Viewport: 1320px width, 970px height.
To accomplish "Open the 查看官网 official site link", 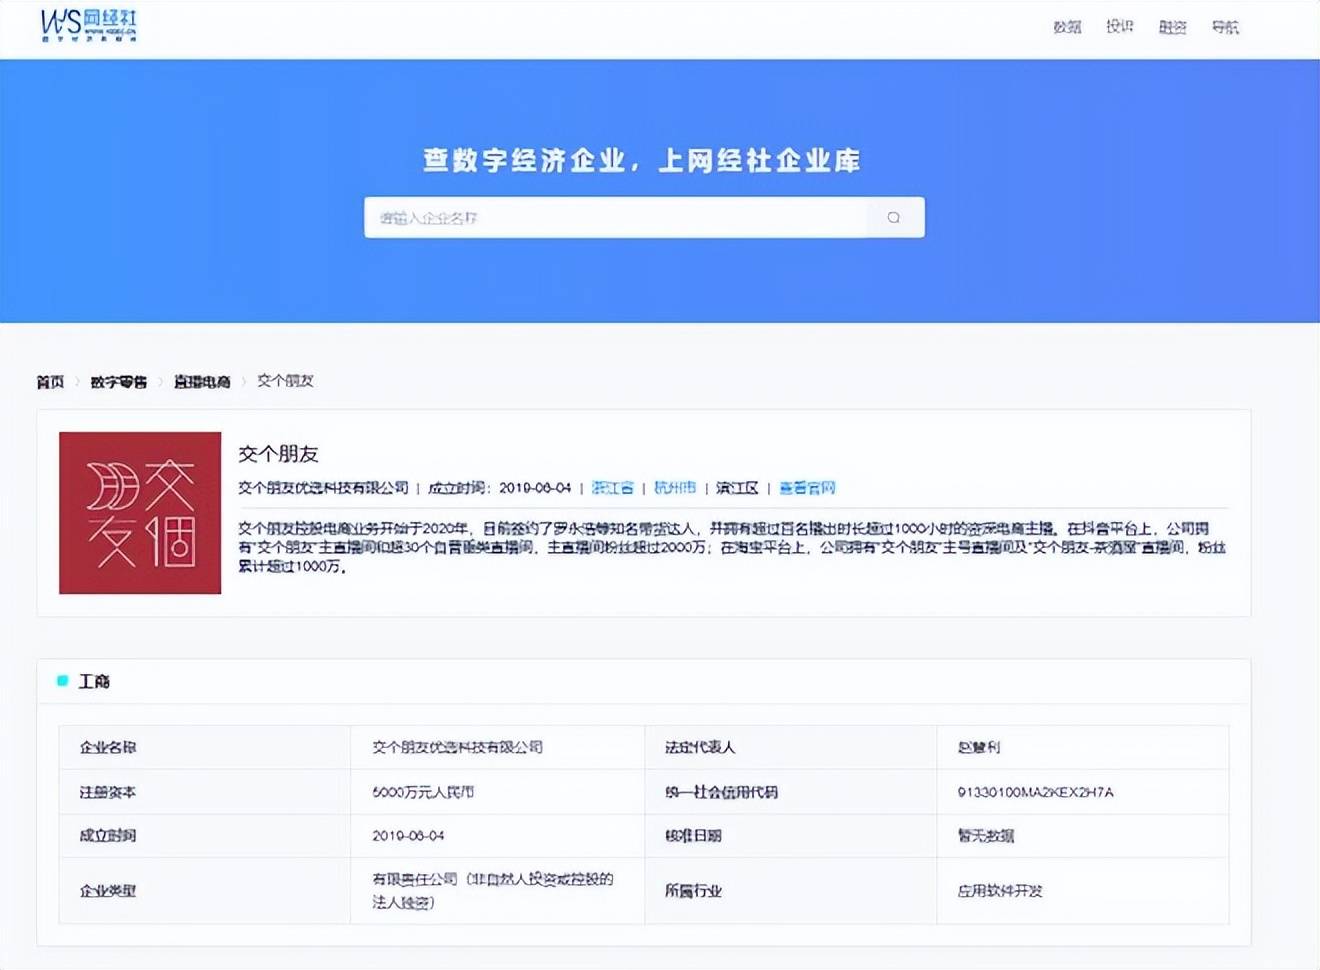I will coord(807,488).
